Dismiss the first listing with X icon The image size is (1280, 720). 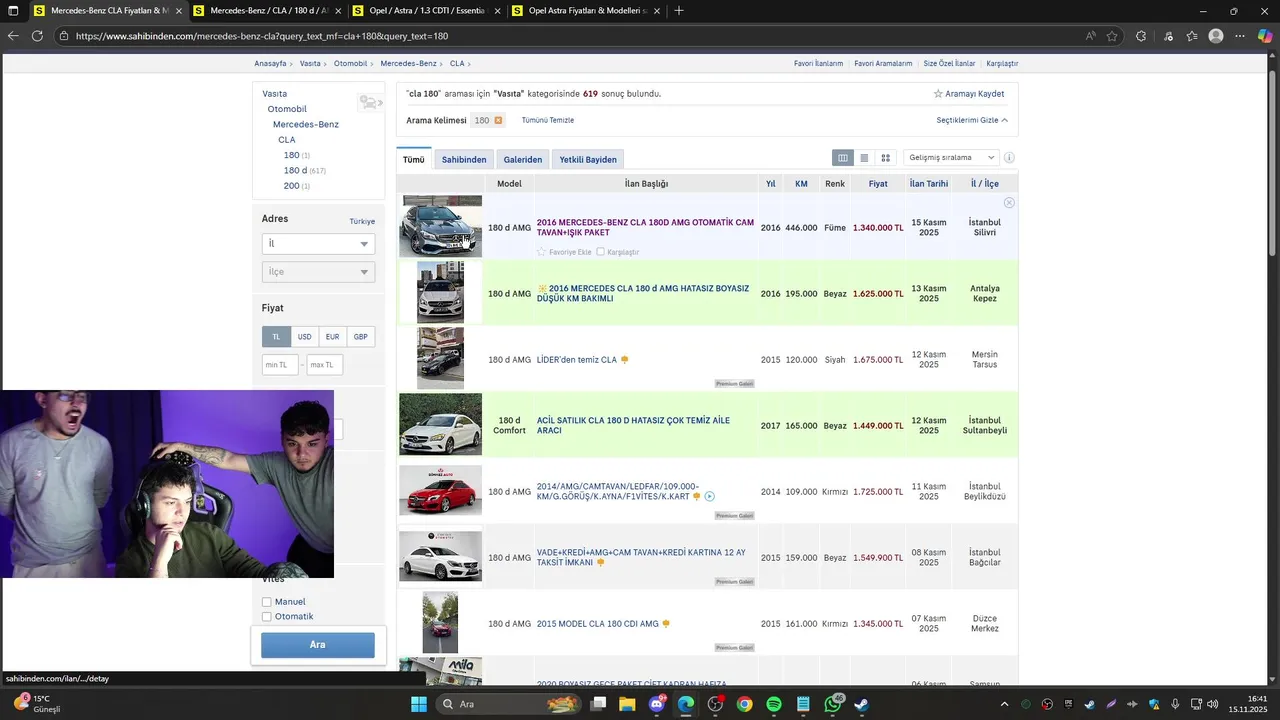click(1009, 203)
